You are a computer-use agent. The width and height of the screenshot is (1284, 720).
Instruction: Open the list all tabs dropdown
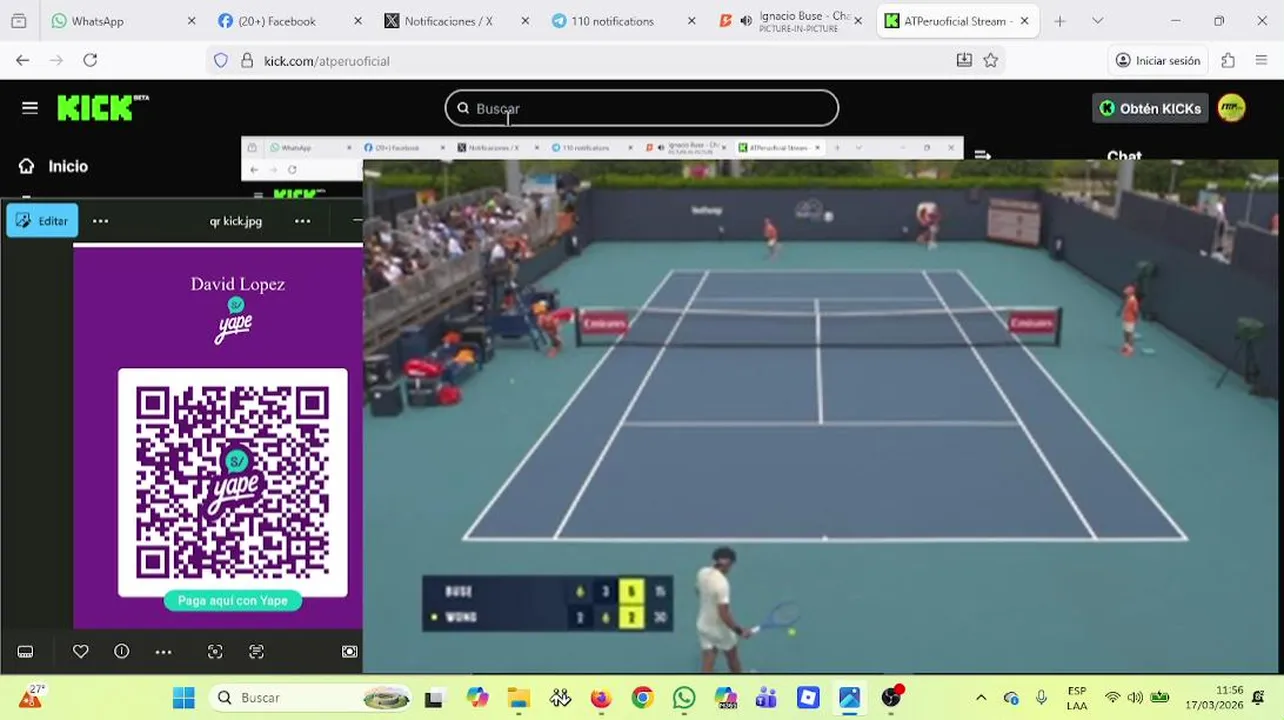[x=1097, y=21]
